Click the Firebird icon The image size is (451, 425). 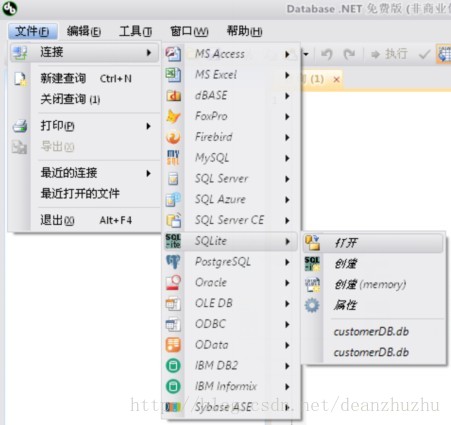pos(173,137)
